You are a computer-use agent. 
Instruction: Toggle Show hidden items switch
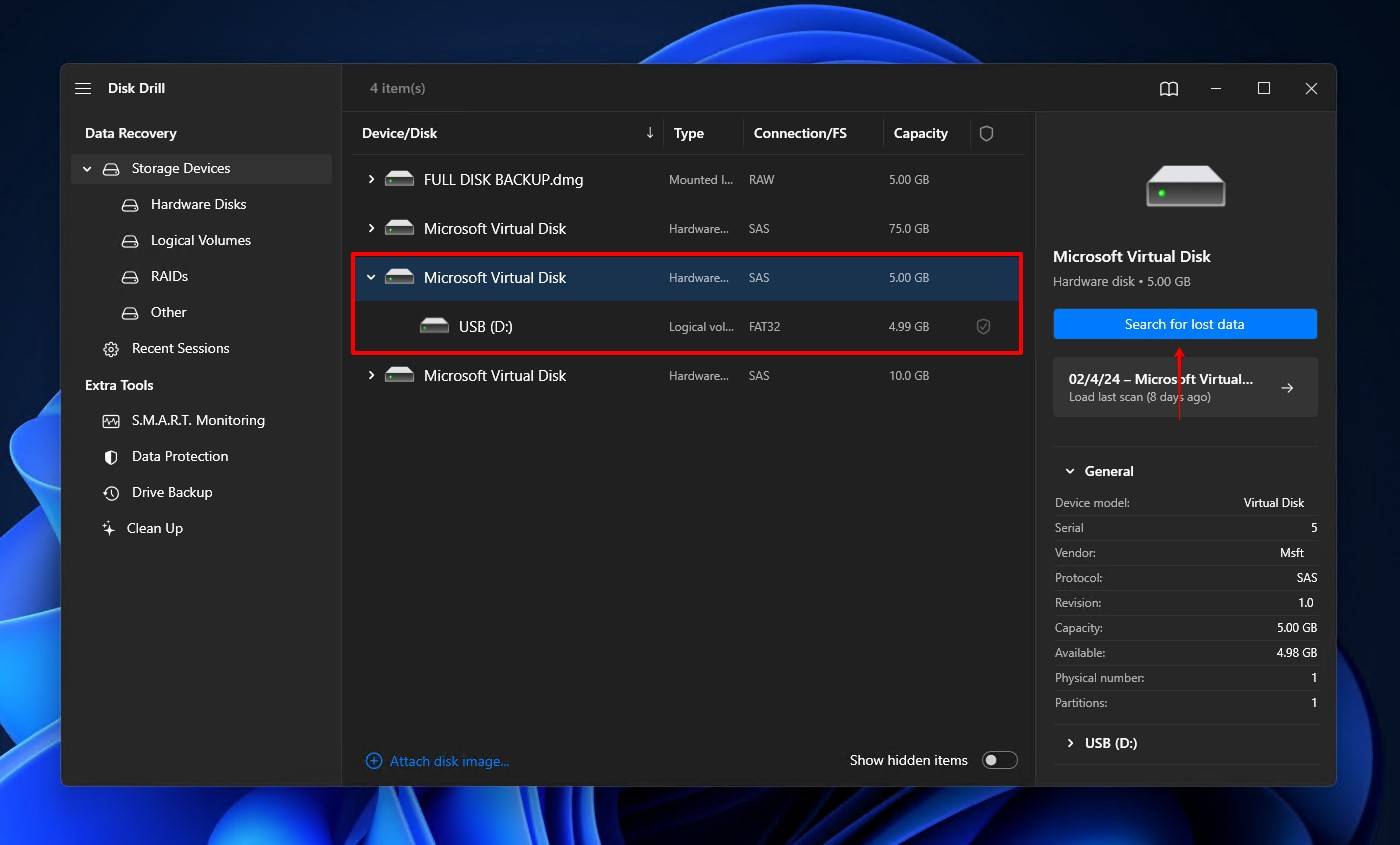click(999, 761)
